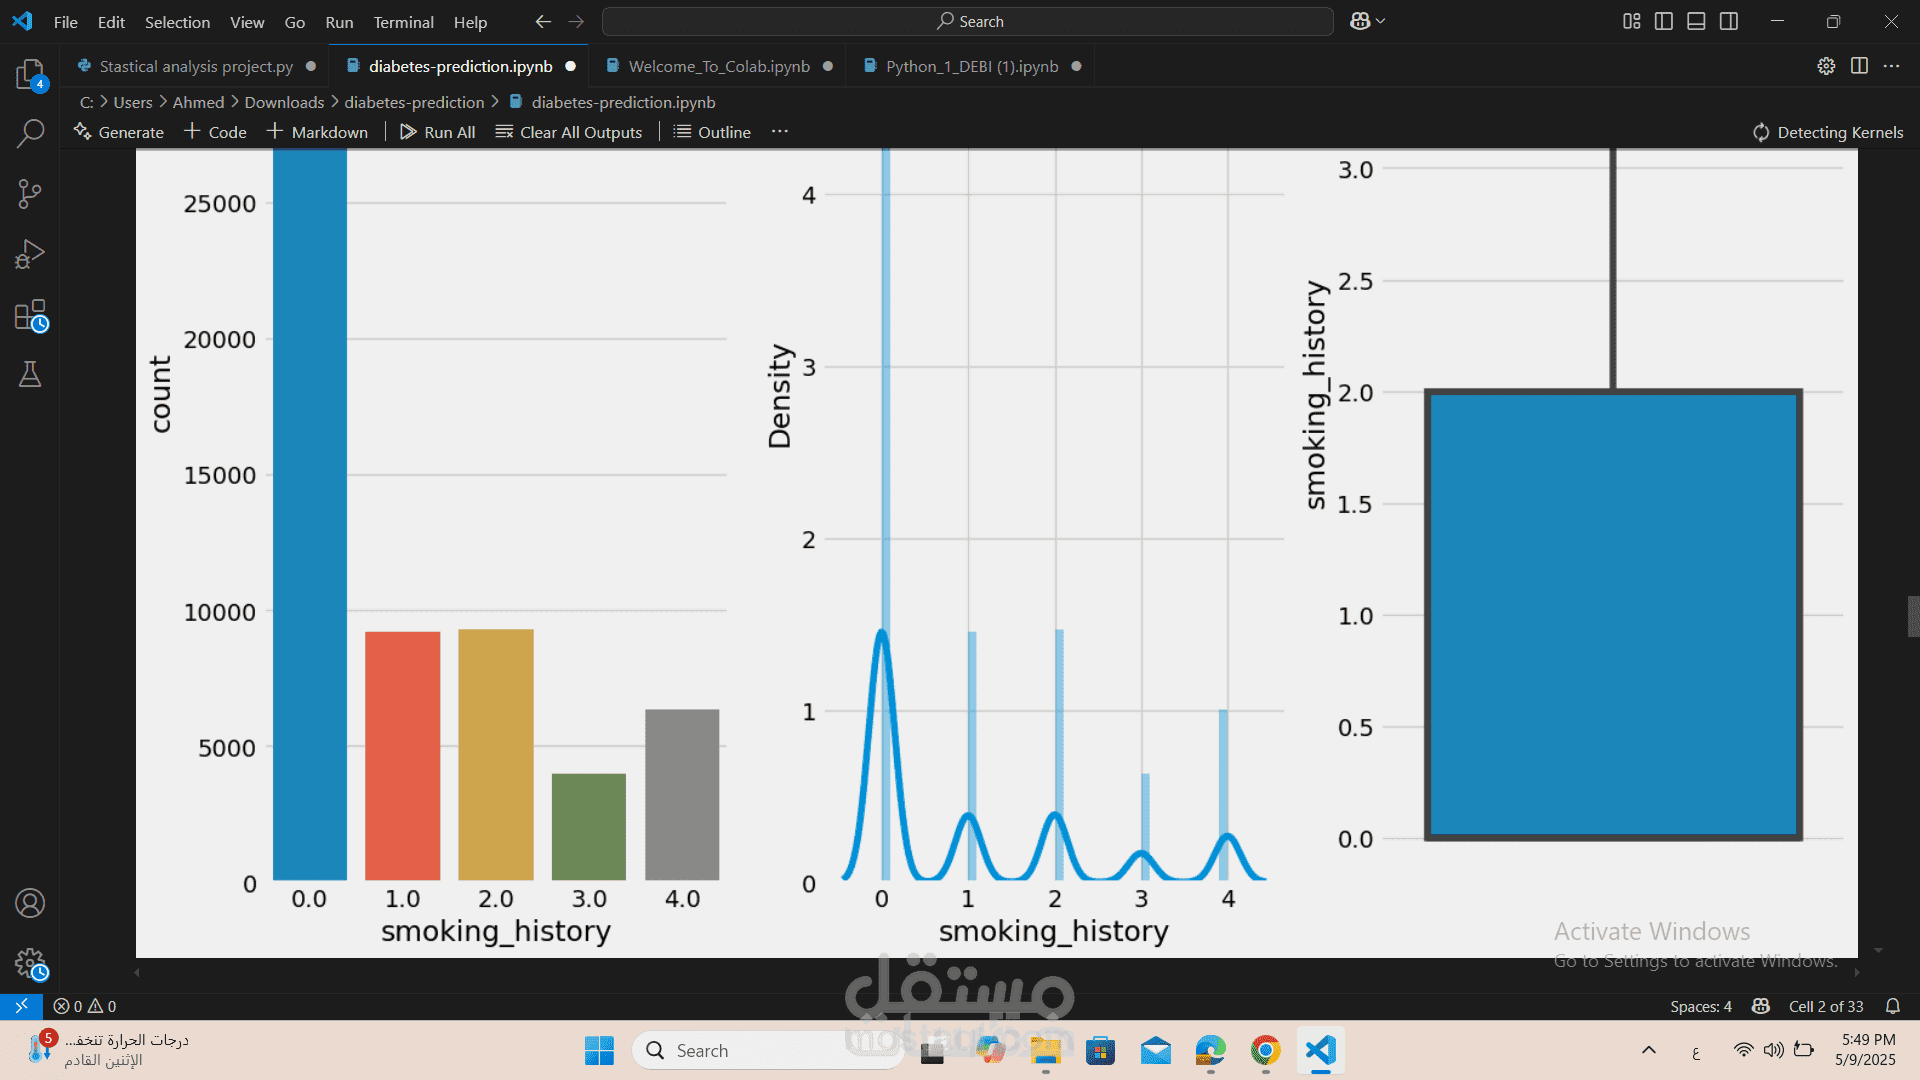Show hidden system tray icons chevron
Screen dimensions: 1920x1080
tap(1649, 1050)
